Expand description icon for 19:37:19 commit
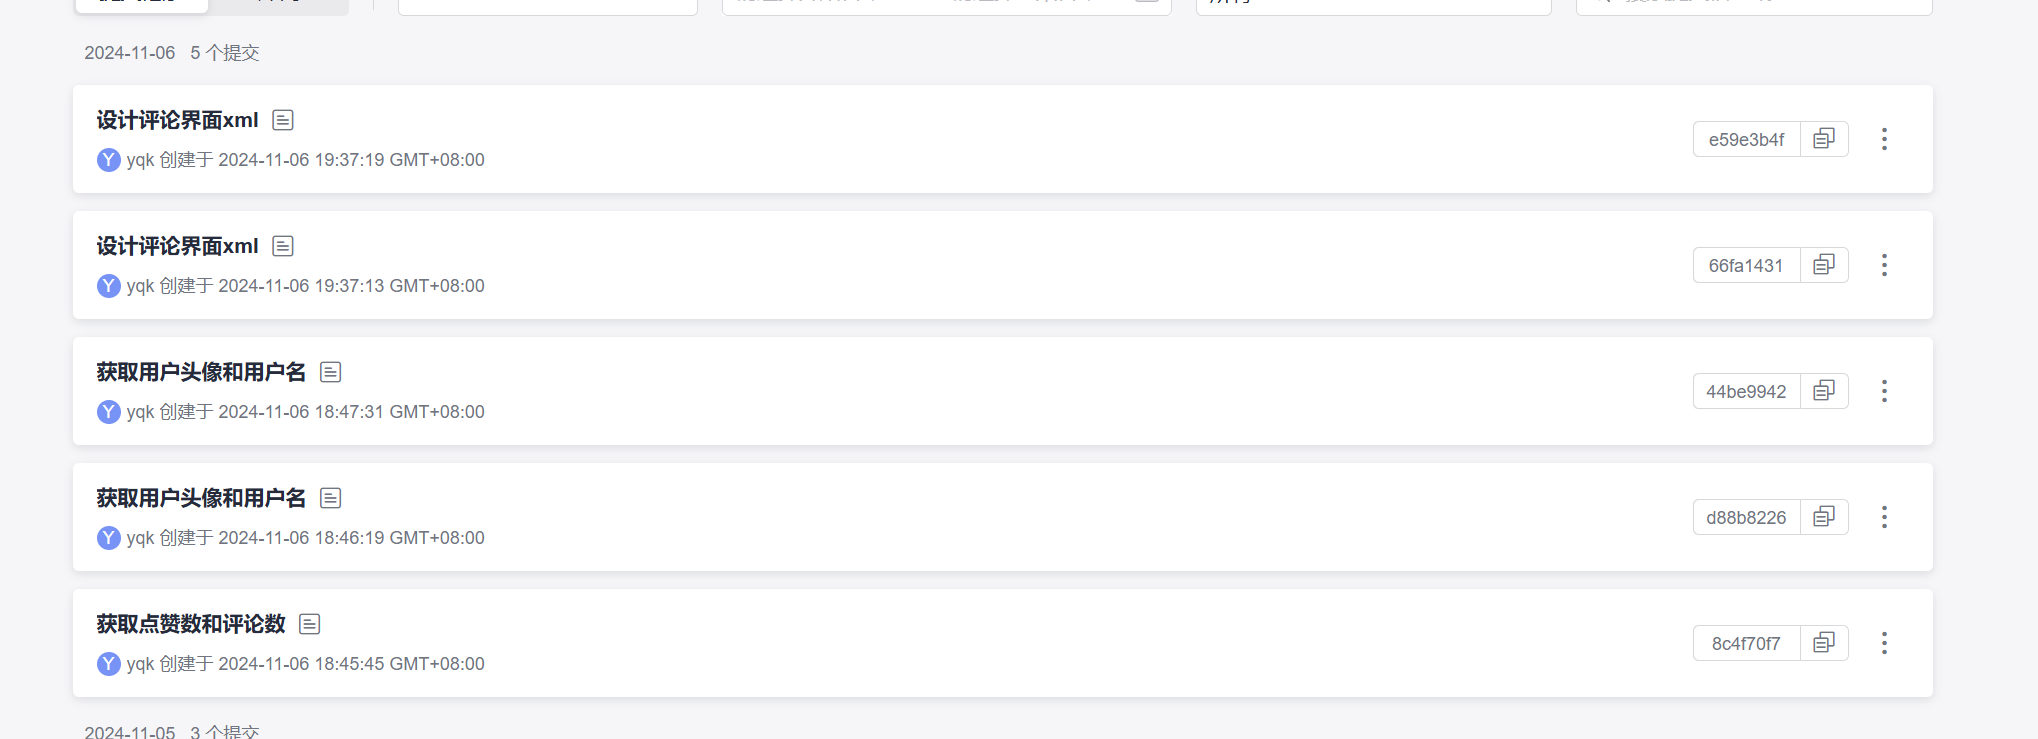 [283, 120]
